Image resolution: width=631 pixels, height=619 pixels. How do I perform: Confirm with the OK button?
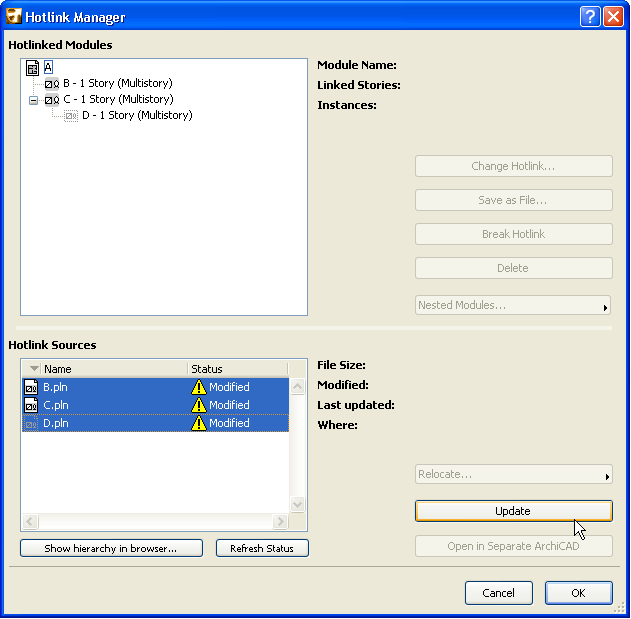tap(579, 594)
